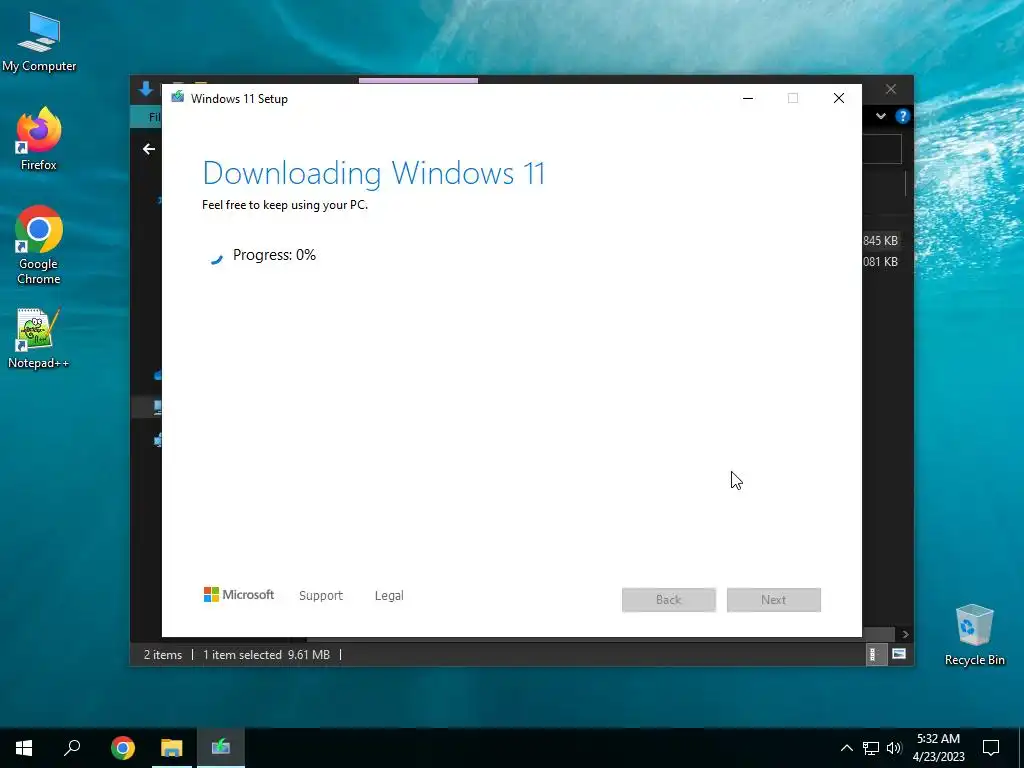Open taskbar search magnifier

pos(72,748)
